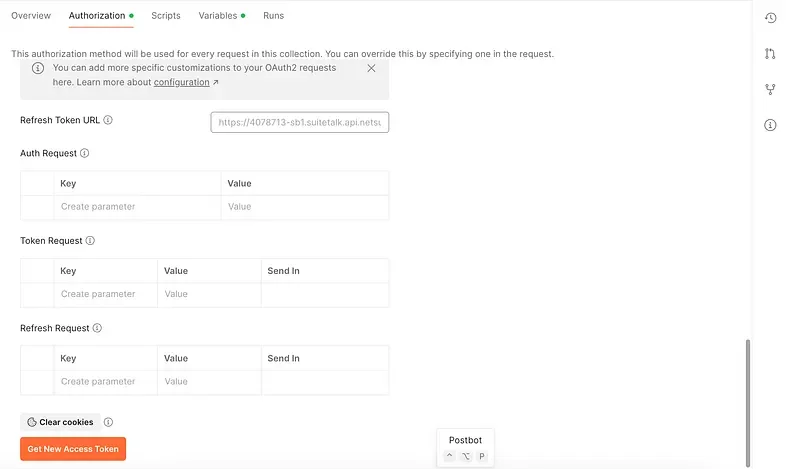This screenshot has height=469, width=786.
Task: Dismiss the OAuth2 customization notice
Action: coord(371,68)
